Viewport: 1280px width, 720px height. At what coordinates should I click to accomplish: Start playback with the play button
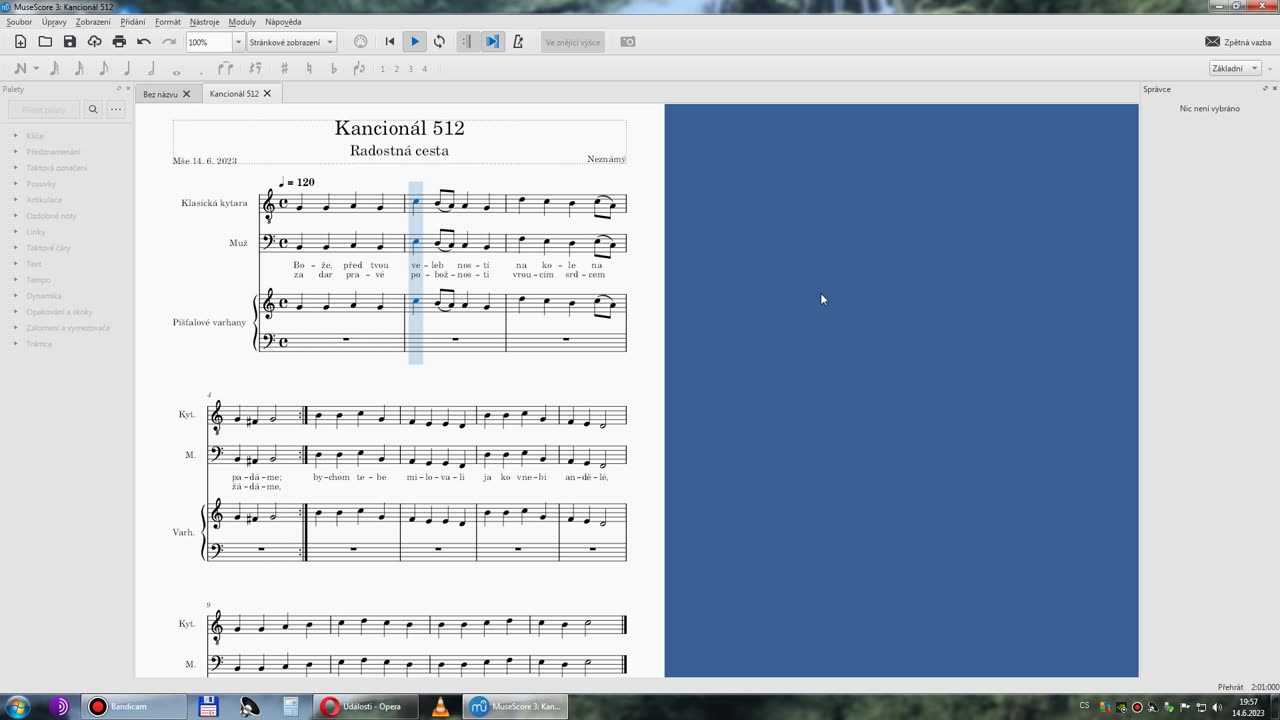click(415, 42)
